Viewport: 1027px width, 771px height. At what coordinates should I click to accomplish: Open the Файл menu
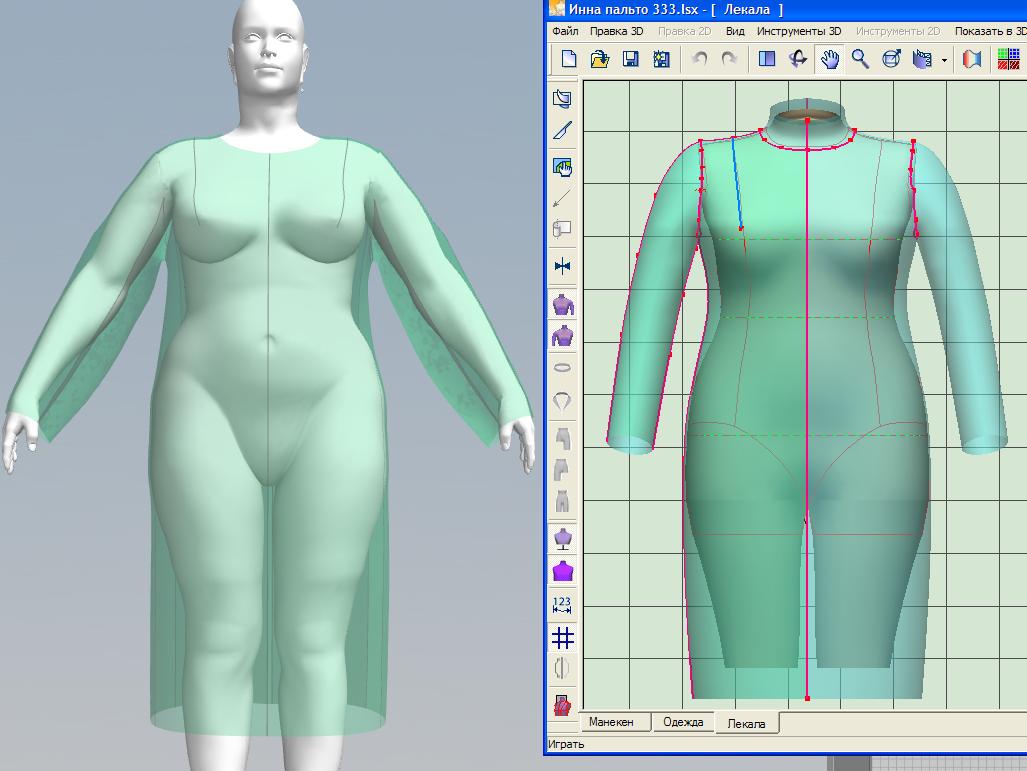tap(565, 31)
